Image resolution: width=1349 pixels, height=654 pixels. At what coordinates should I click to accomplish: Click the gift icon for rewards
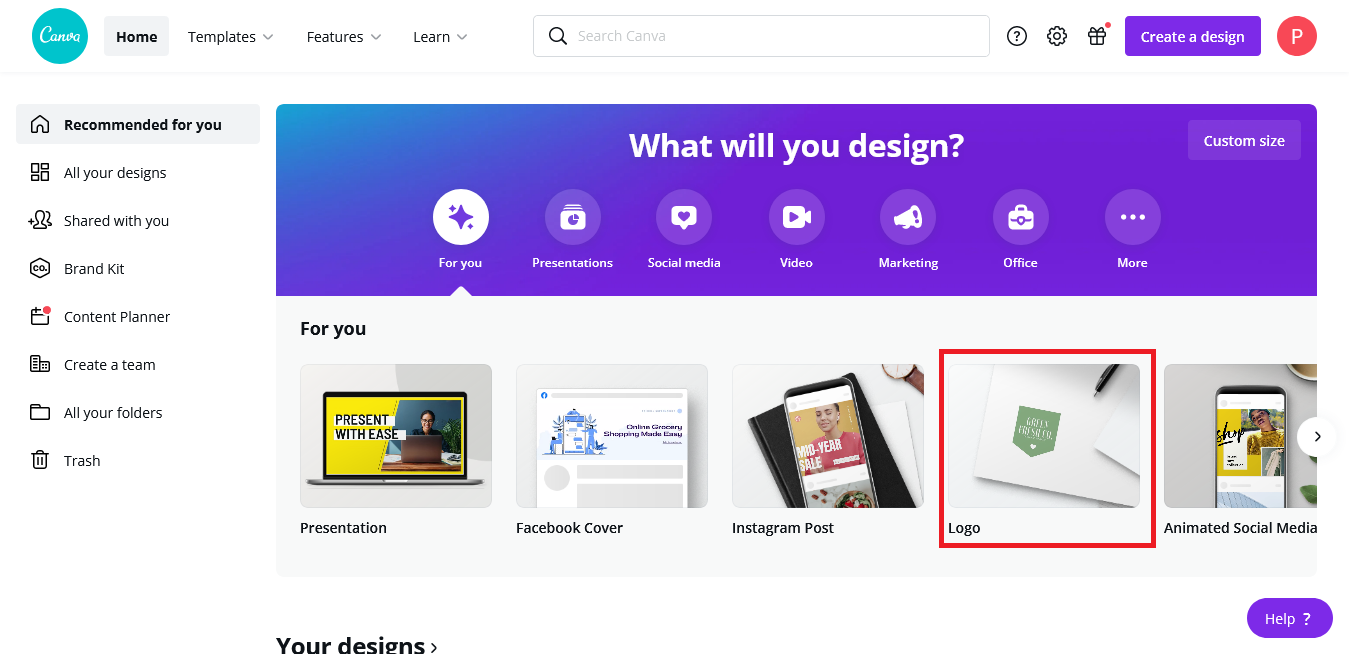tap(1096, 36)
